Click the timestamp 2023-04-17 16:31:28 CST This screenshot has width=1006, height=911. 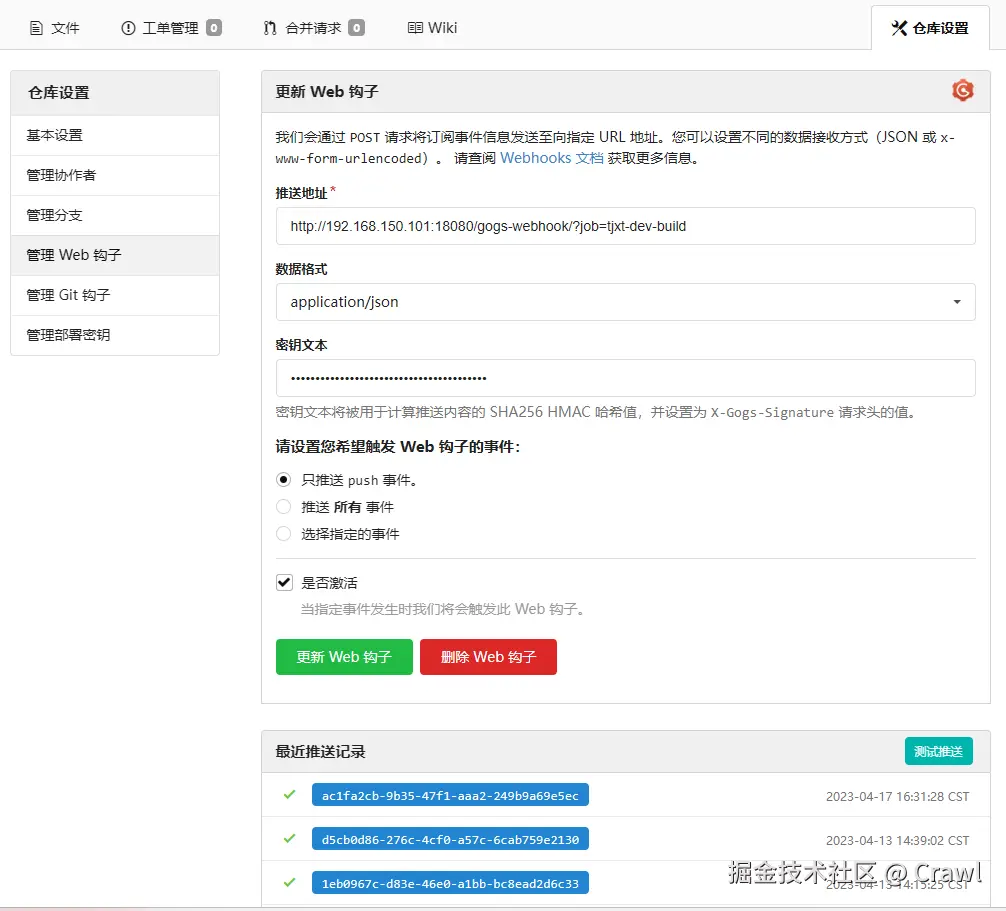click(x=898, y=797)
